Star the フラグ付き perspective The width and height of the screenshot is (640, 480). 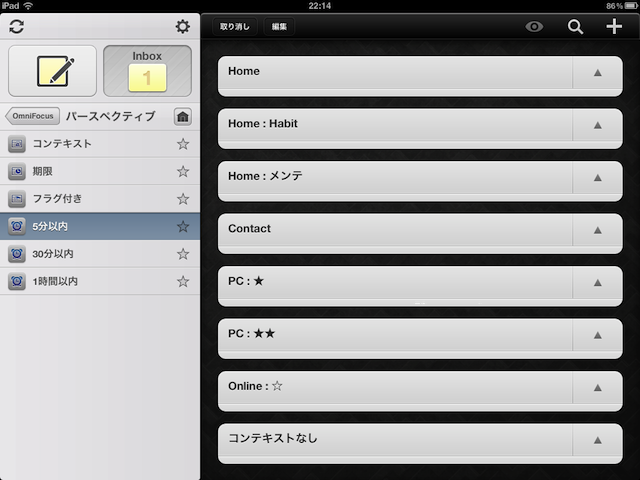pyautogui.click(x=183, y=199)
